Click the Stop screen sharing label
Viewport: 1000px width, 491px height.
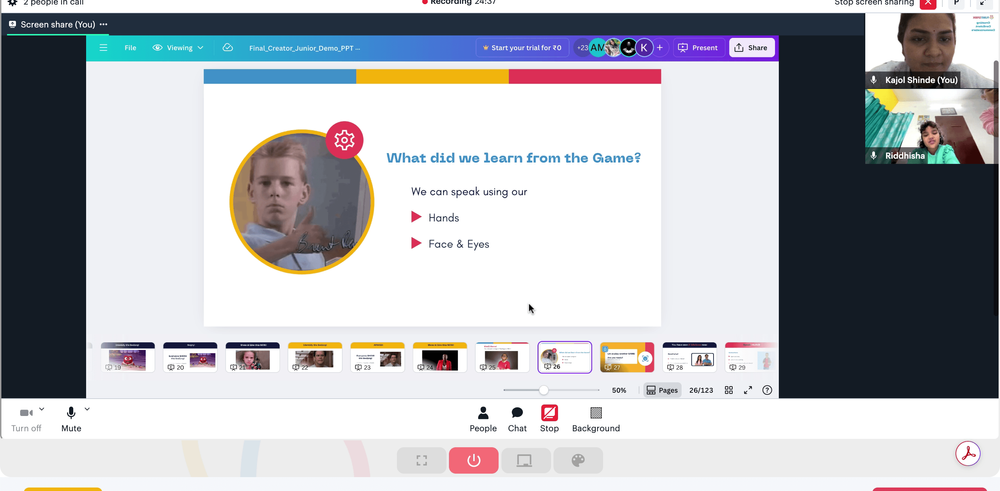[x=874, y=3]
